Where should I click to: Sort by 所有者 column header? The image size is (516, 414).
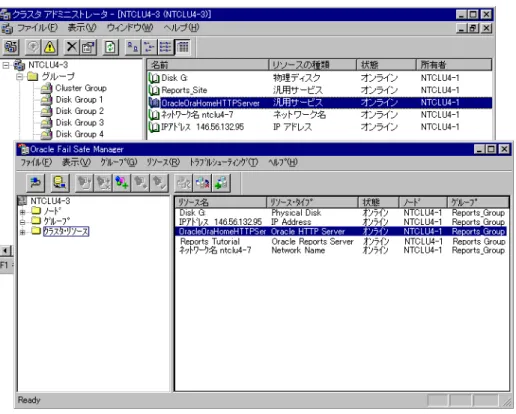454,65
